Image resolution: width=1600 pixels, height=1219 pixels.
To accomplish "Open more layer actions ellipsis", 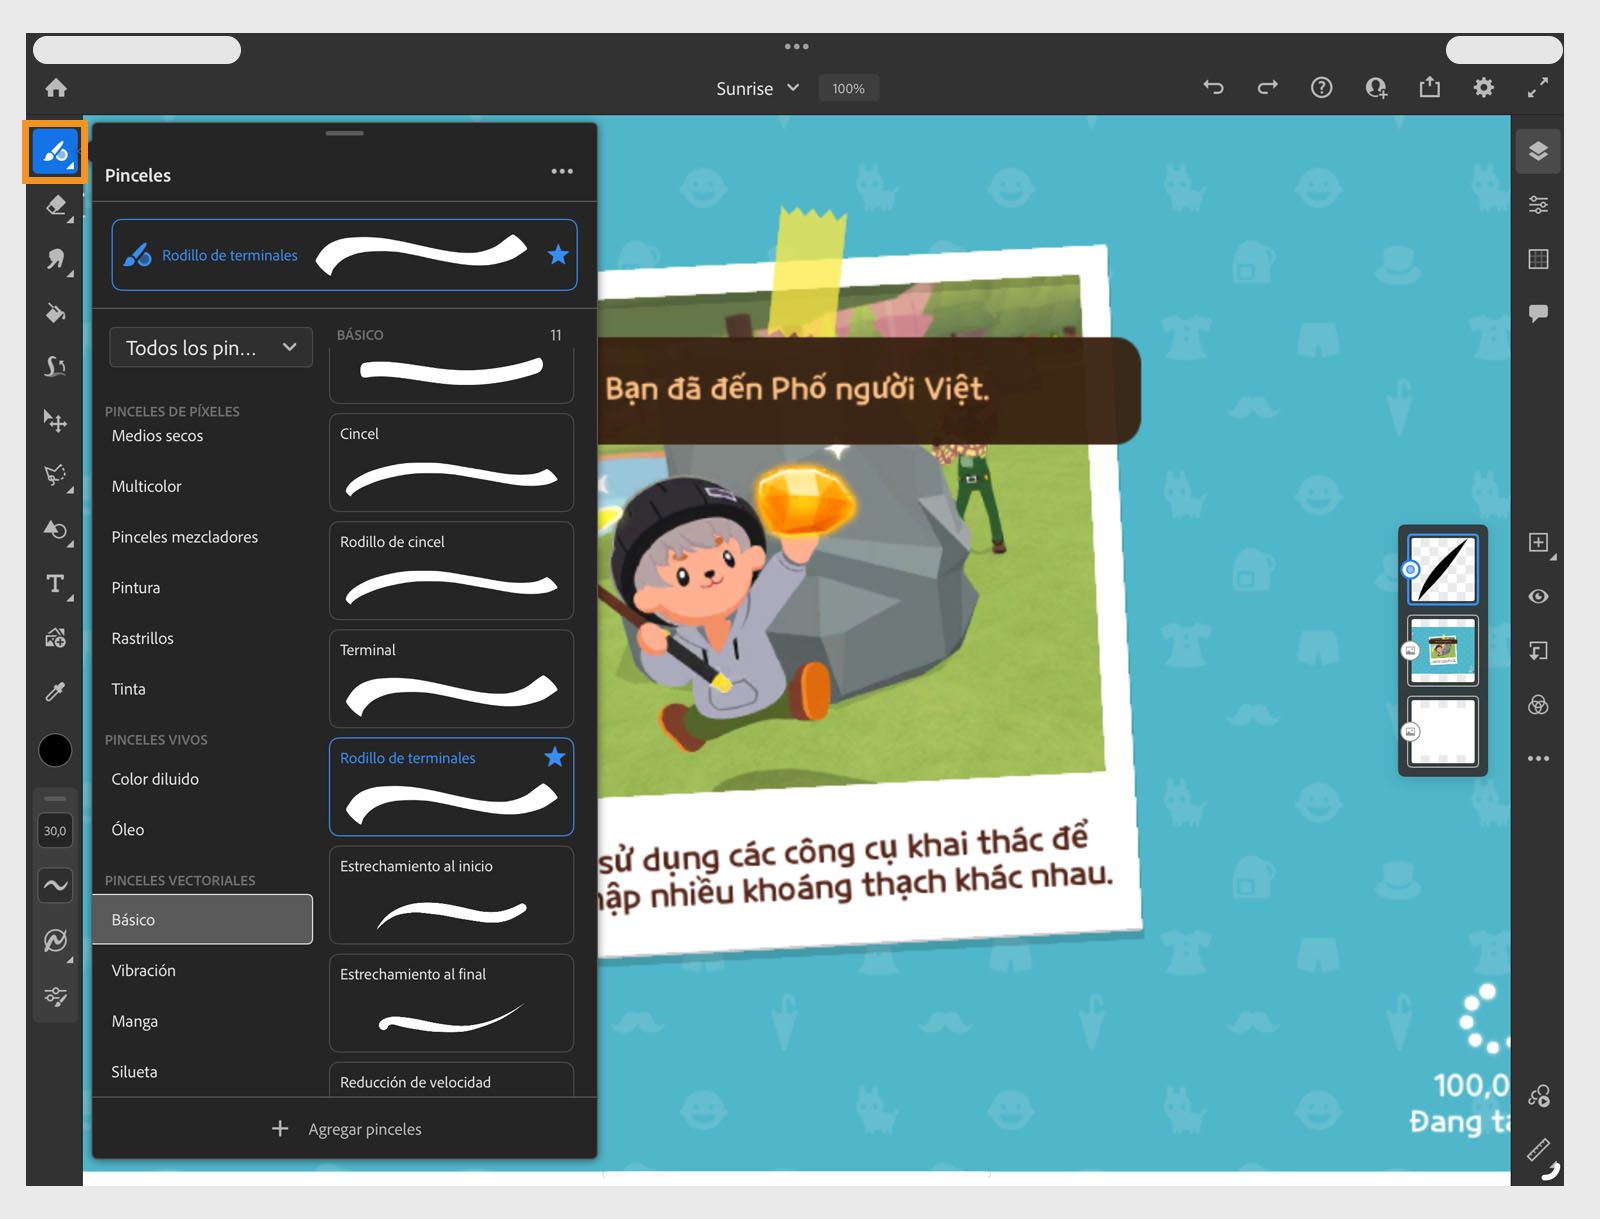I will tap(1538, 759).
